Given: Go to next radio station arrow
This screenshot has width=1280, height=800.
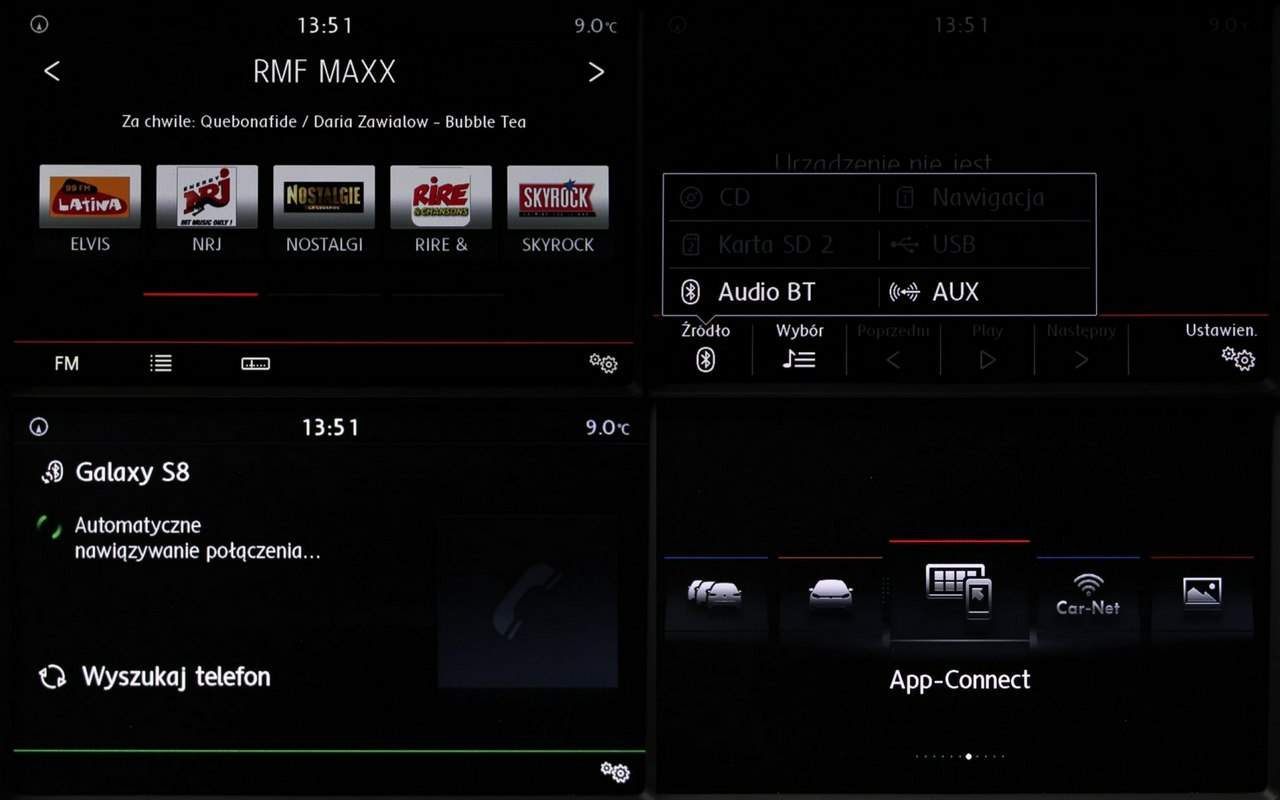Looking at the screenshot, I should 596,72.
